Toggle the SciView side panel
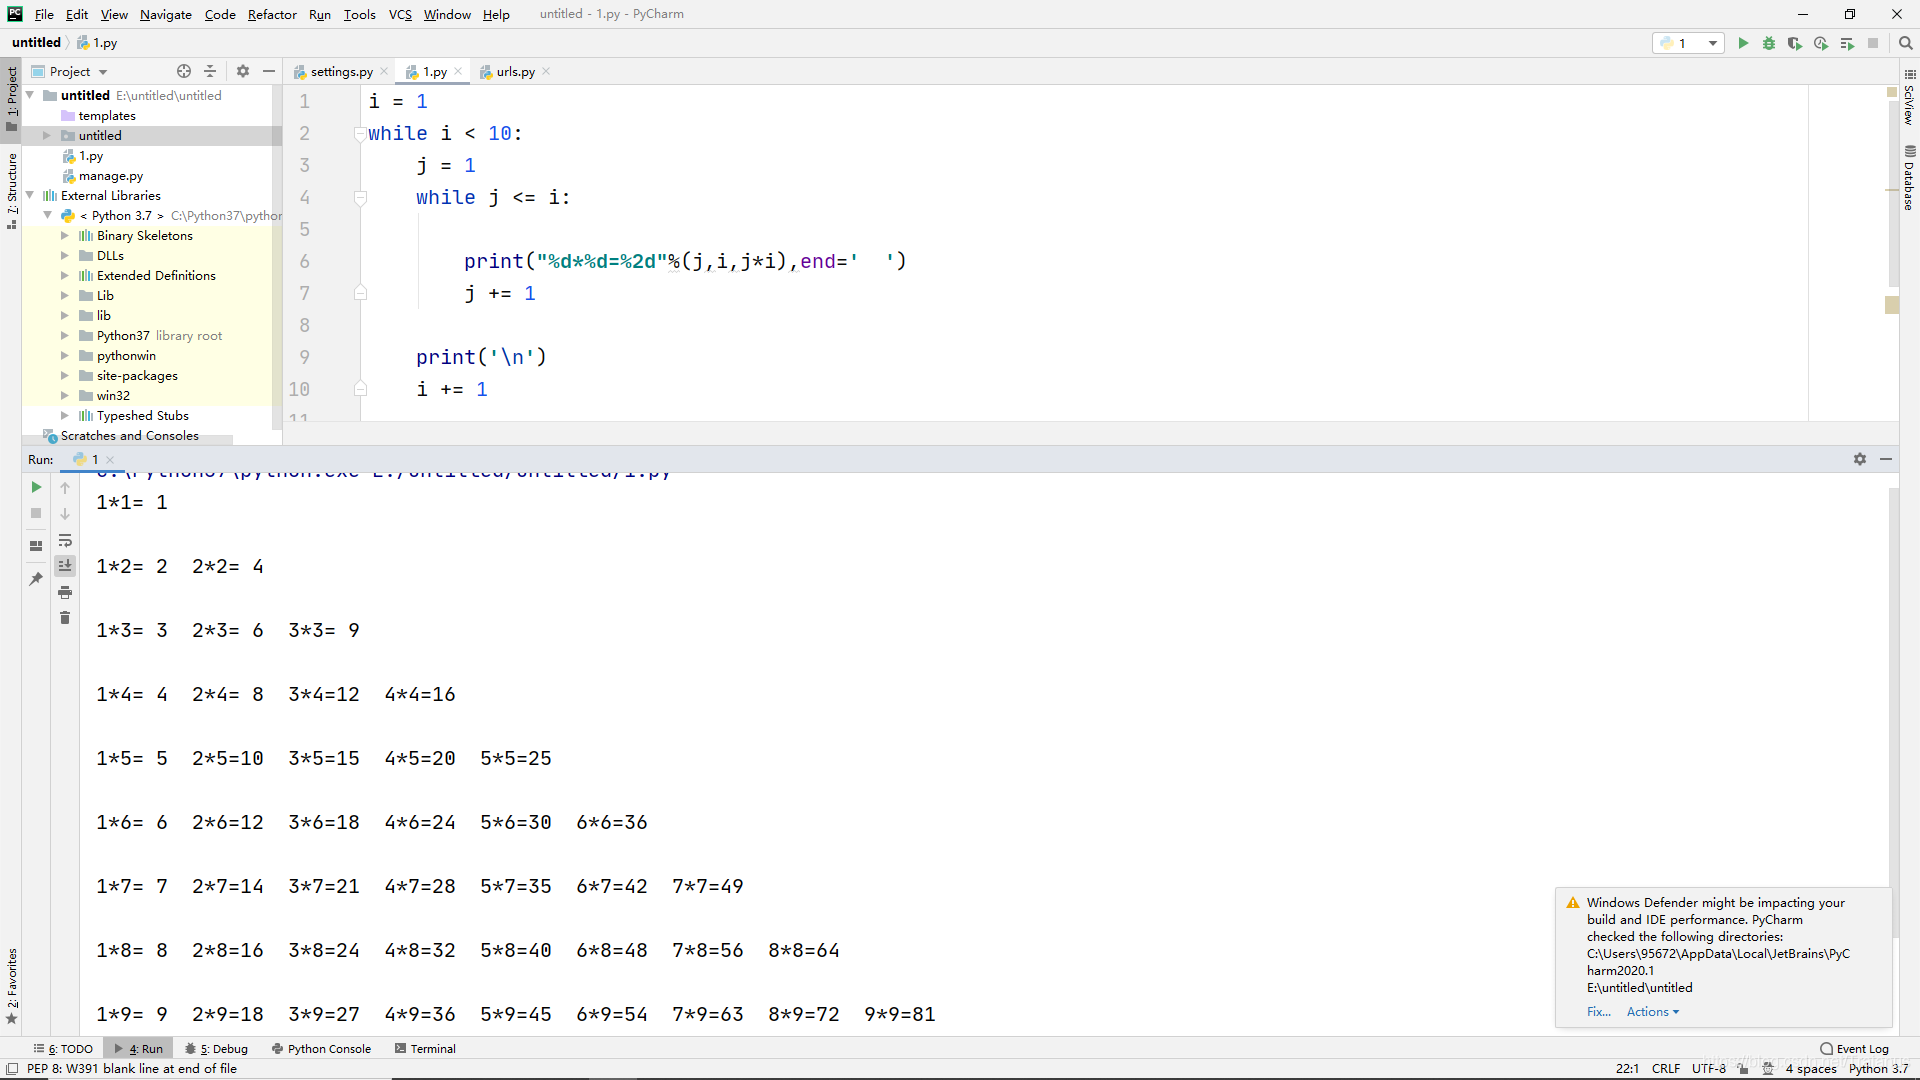The width and height of the screenshot is (1920, 1080). click(1909, 97)
